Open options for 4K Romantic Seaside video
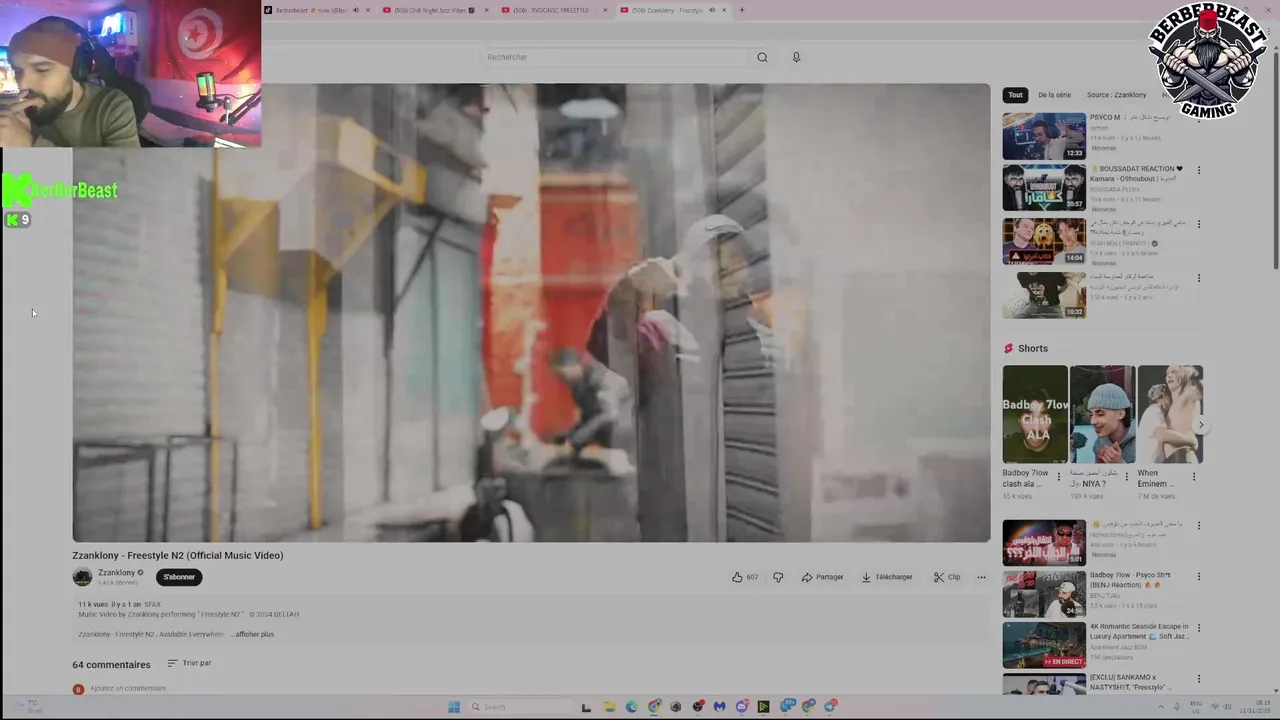Image resolution: width=1280 pixels, height=720 pixels. point(1198,627)
